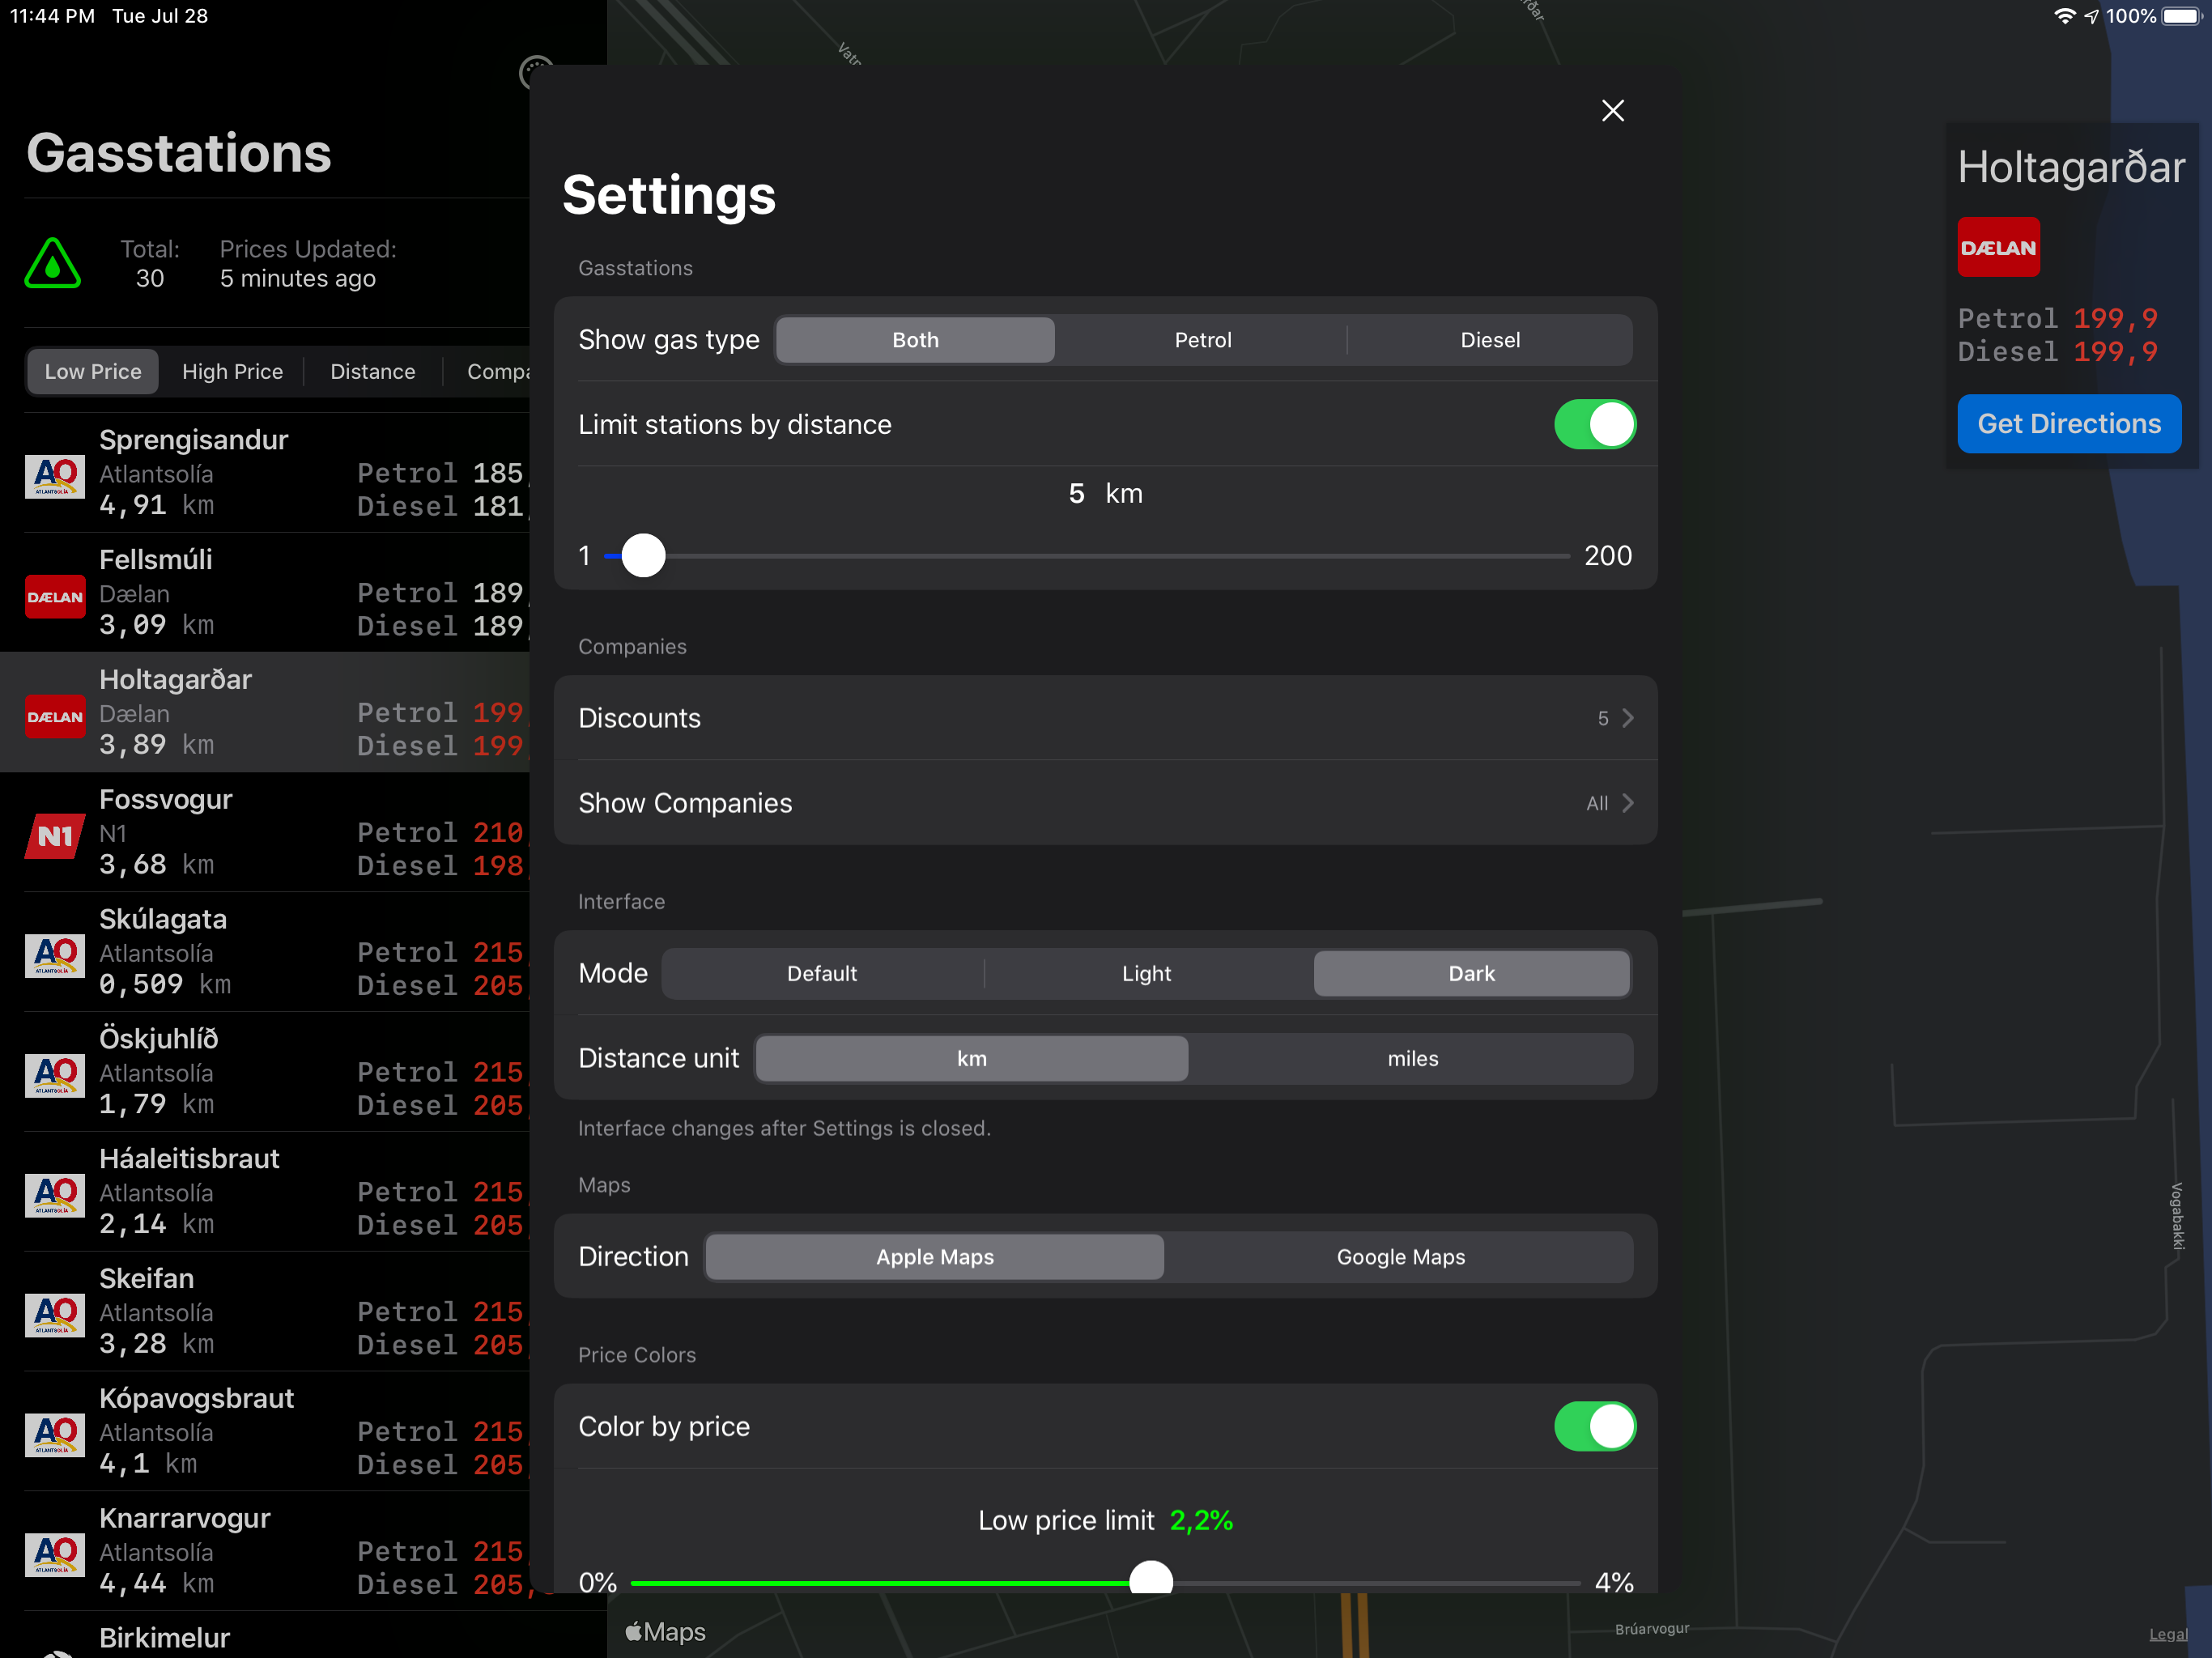The width and height of the screenshot is (2212, 1658).
Task: Close Settings with the X button
Action: point(1612,110)
